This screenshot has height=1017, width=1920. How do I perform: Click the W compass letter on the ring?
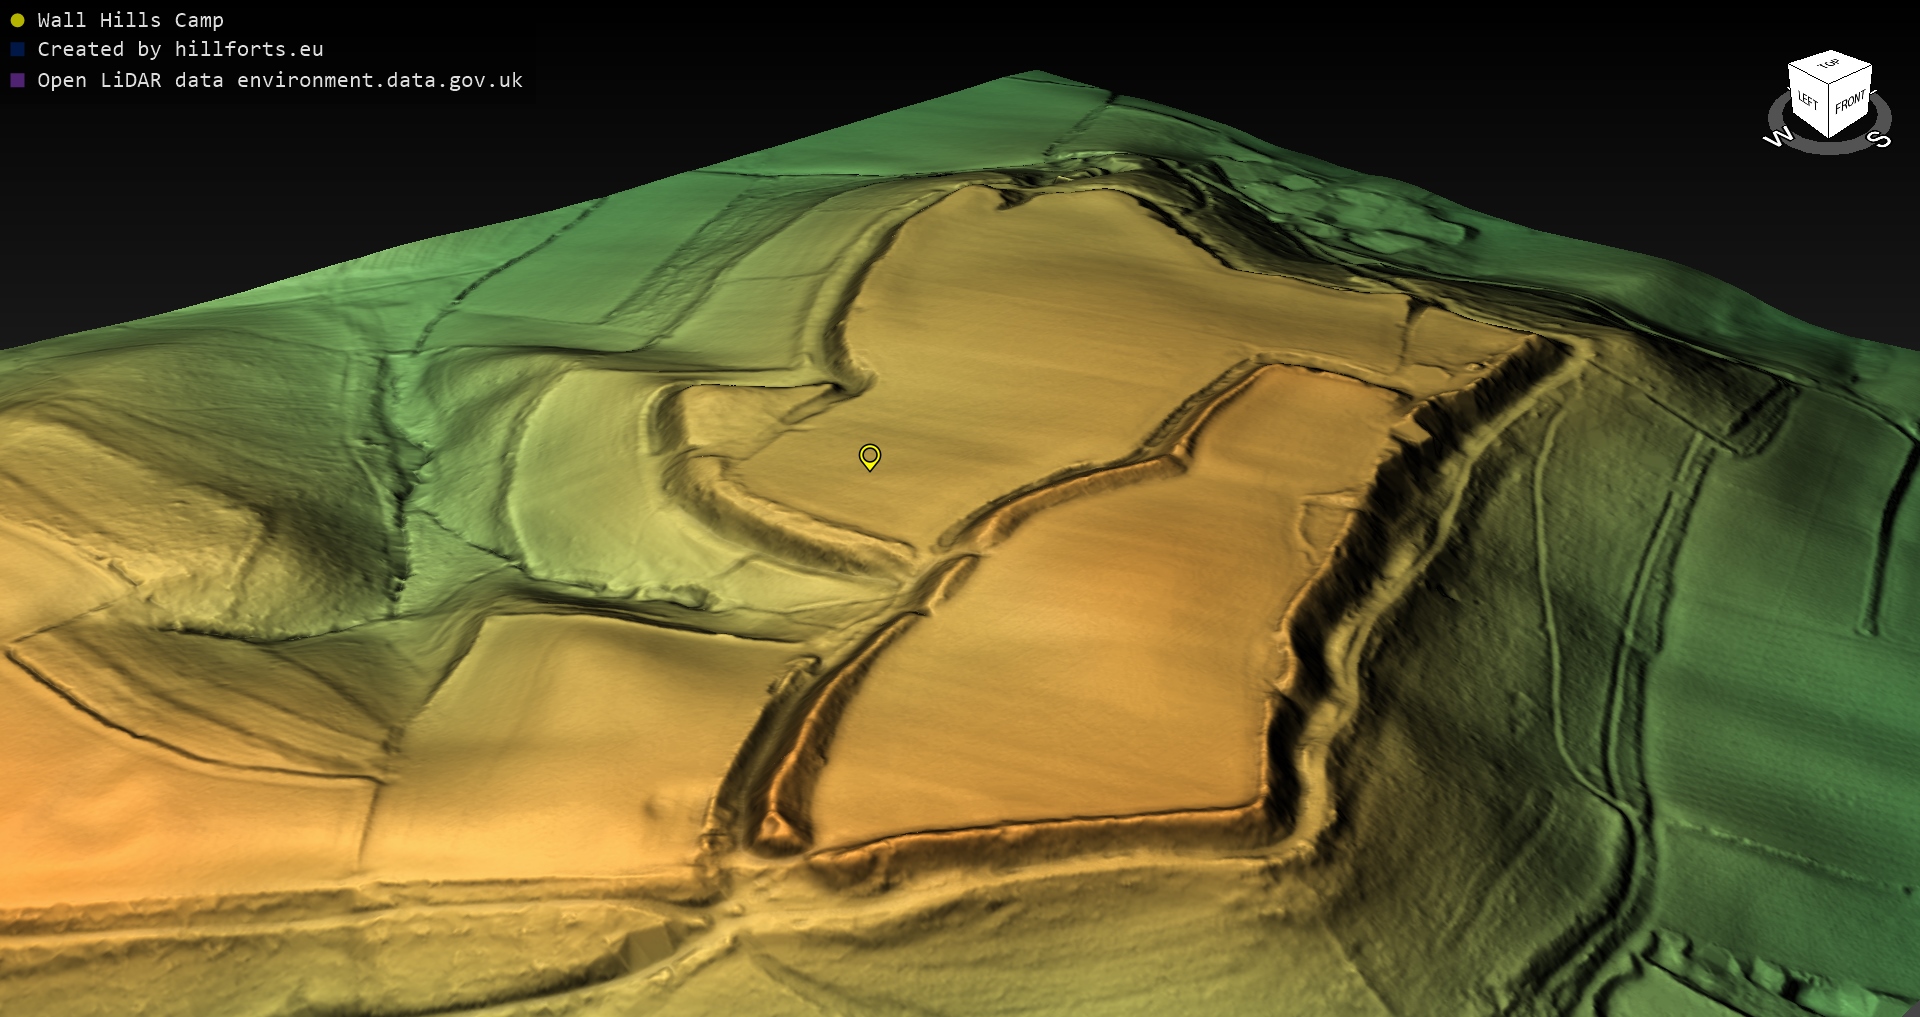pos(1778,138)
